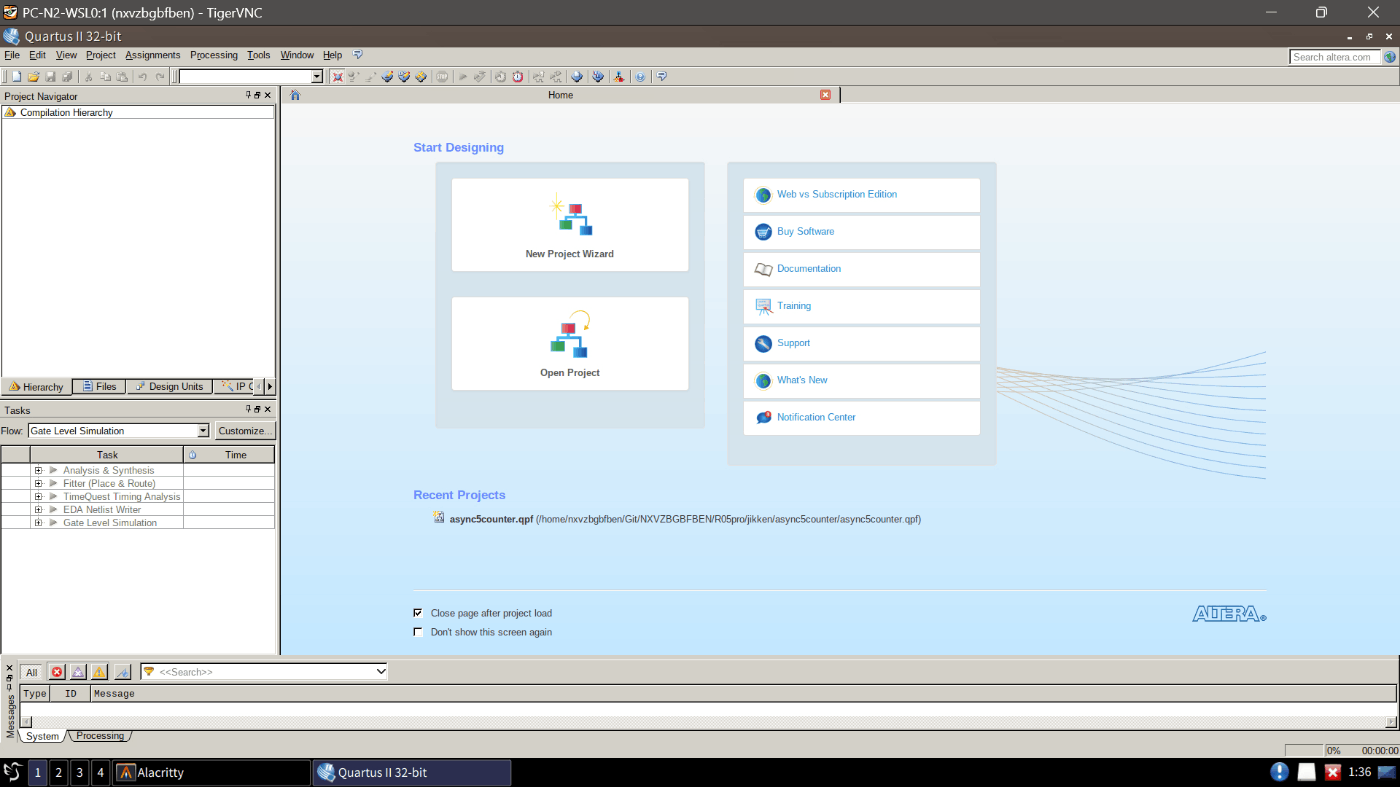Open the Assignments menu
Image resolution: width=1400 pixels, height=787 pixels.
click(x=153, y=55)
